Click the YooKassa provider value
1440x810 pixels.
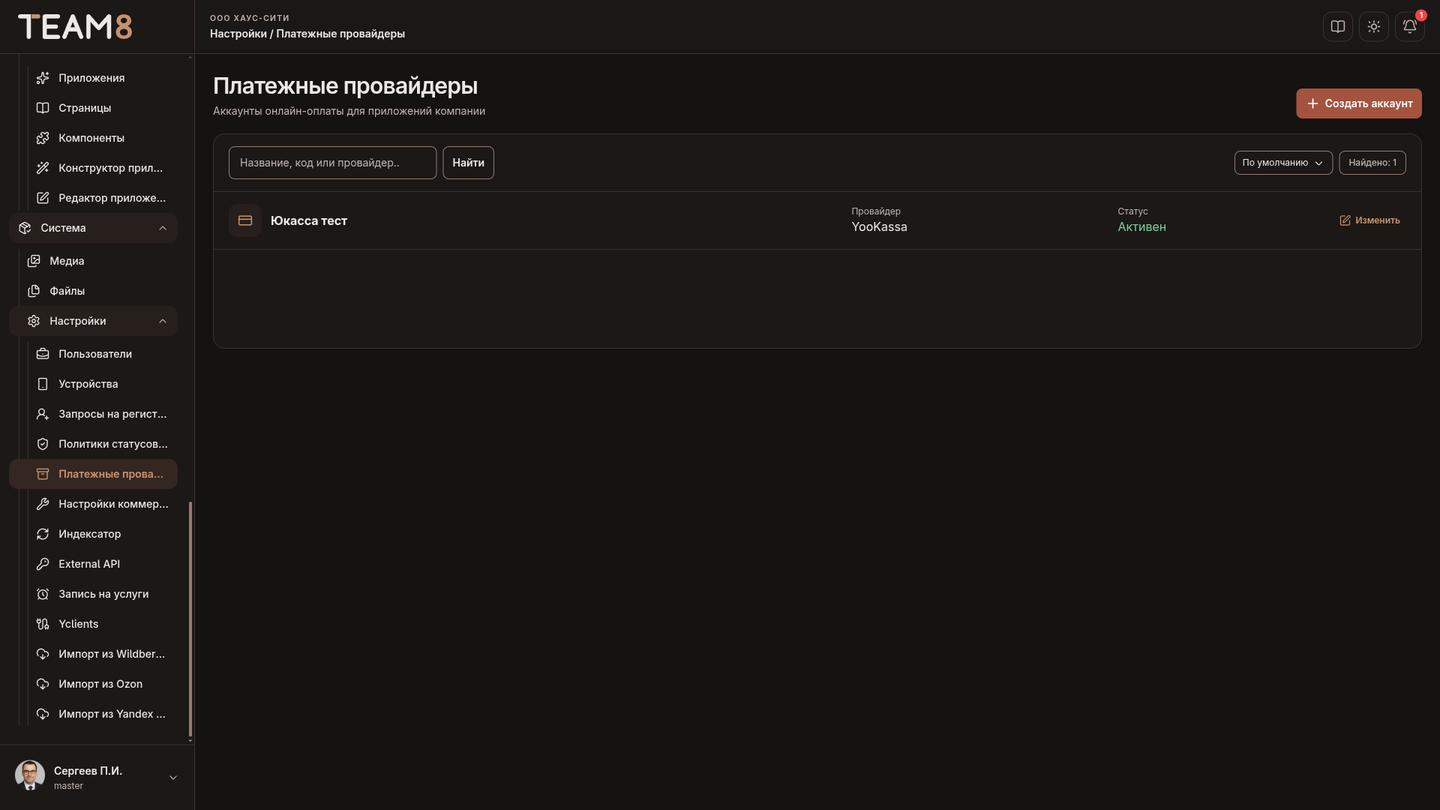879,227
